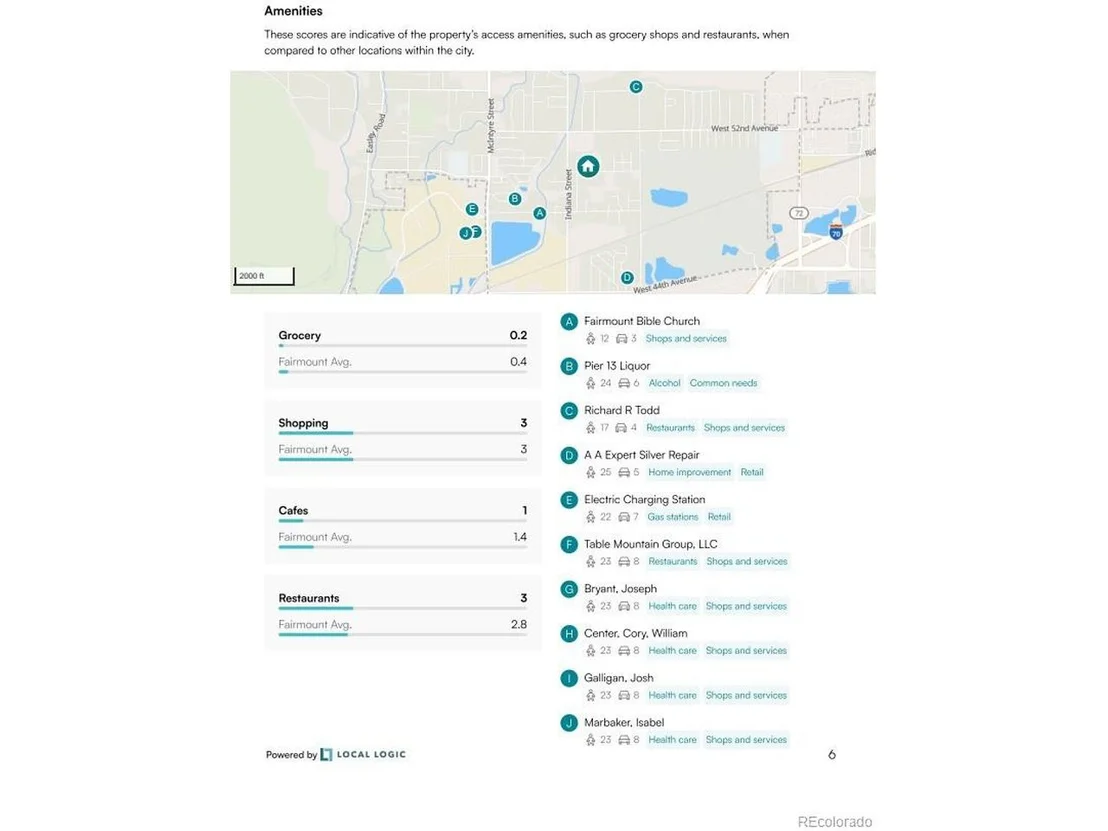Click the Shopping score bar
Viewport: 1108px width, 831px height.
tap(403, 433)
